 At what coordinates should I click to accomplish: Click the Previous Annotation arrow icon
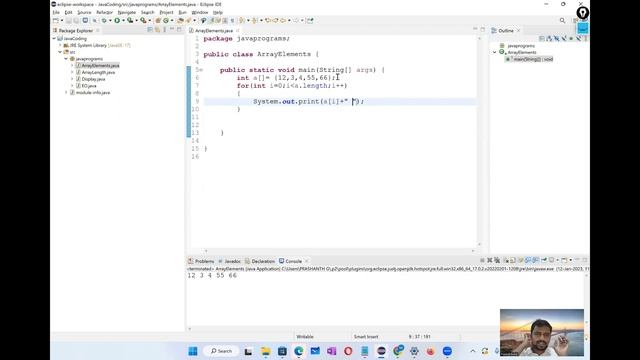click(255, 20)
